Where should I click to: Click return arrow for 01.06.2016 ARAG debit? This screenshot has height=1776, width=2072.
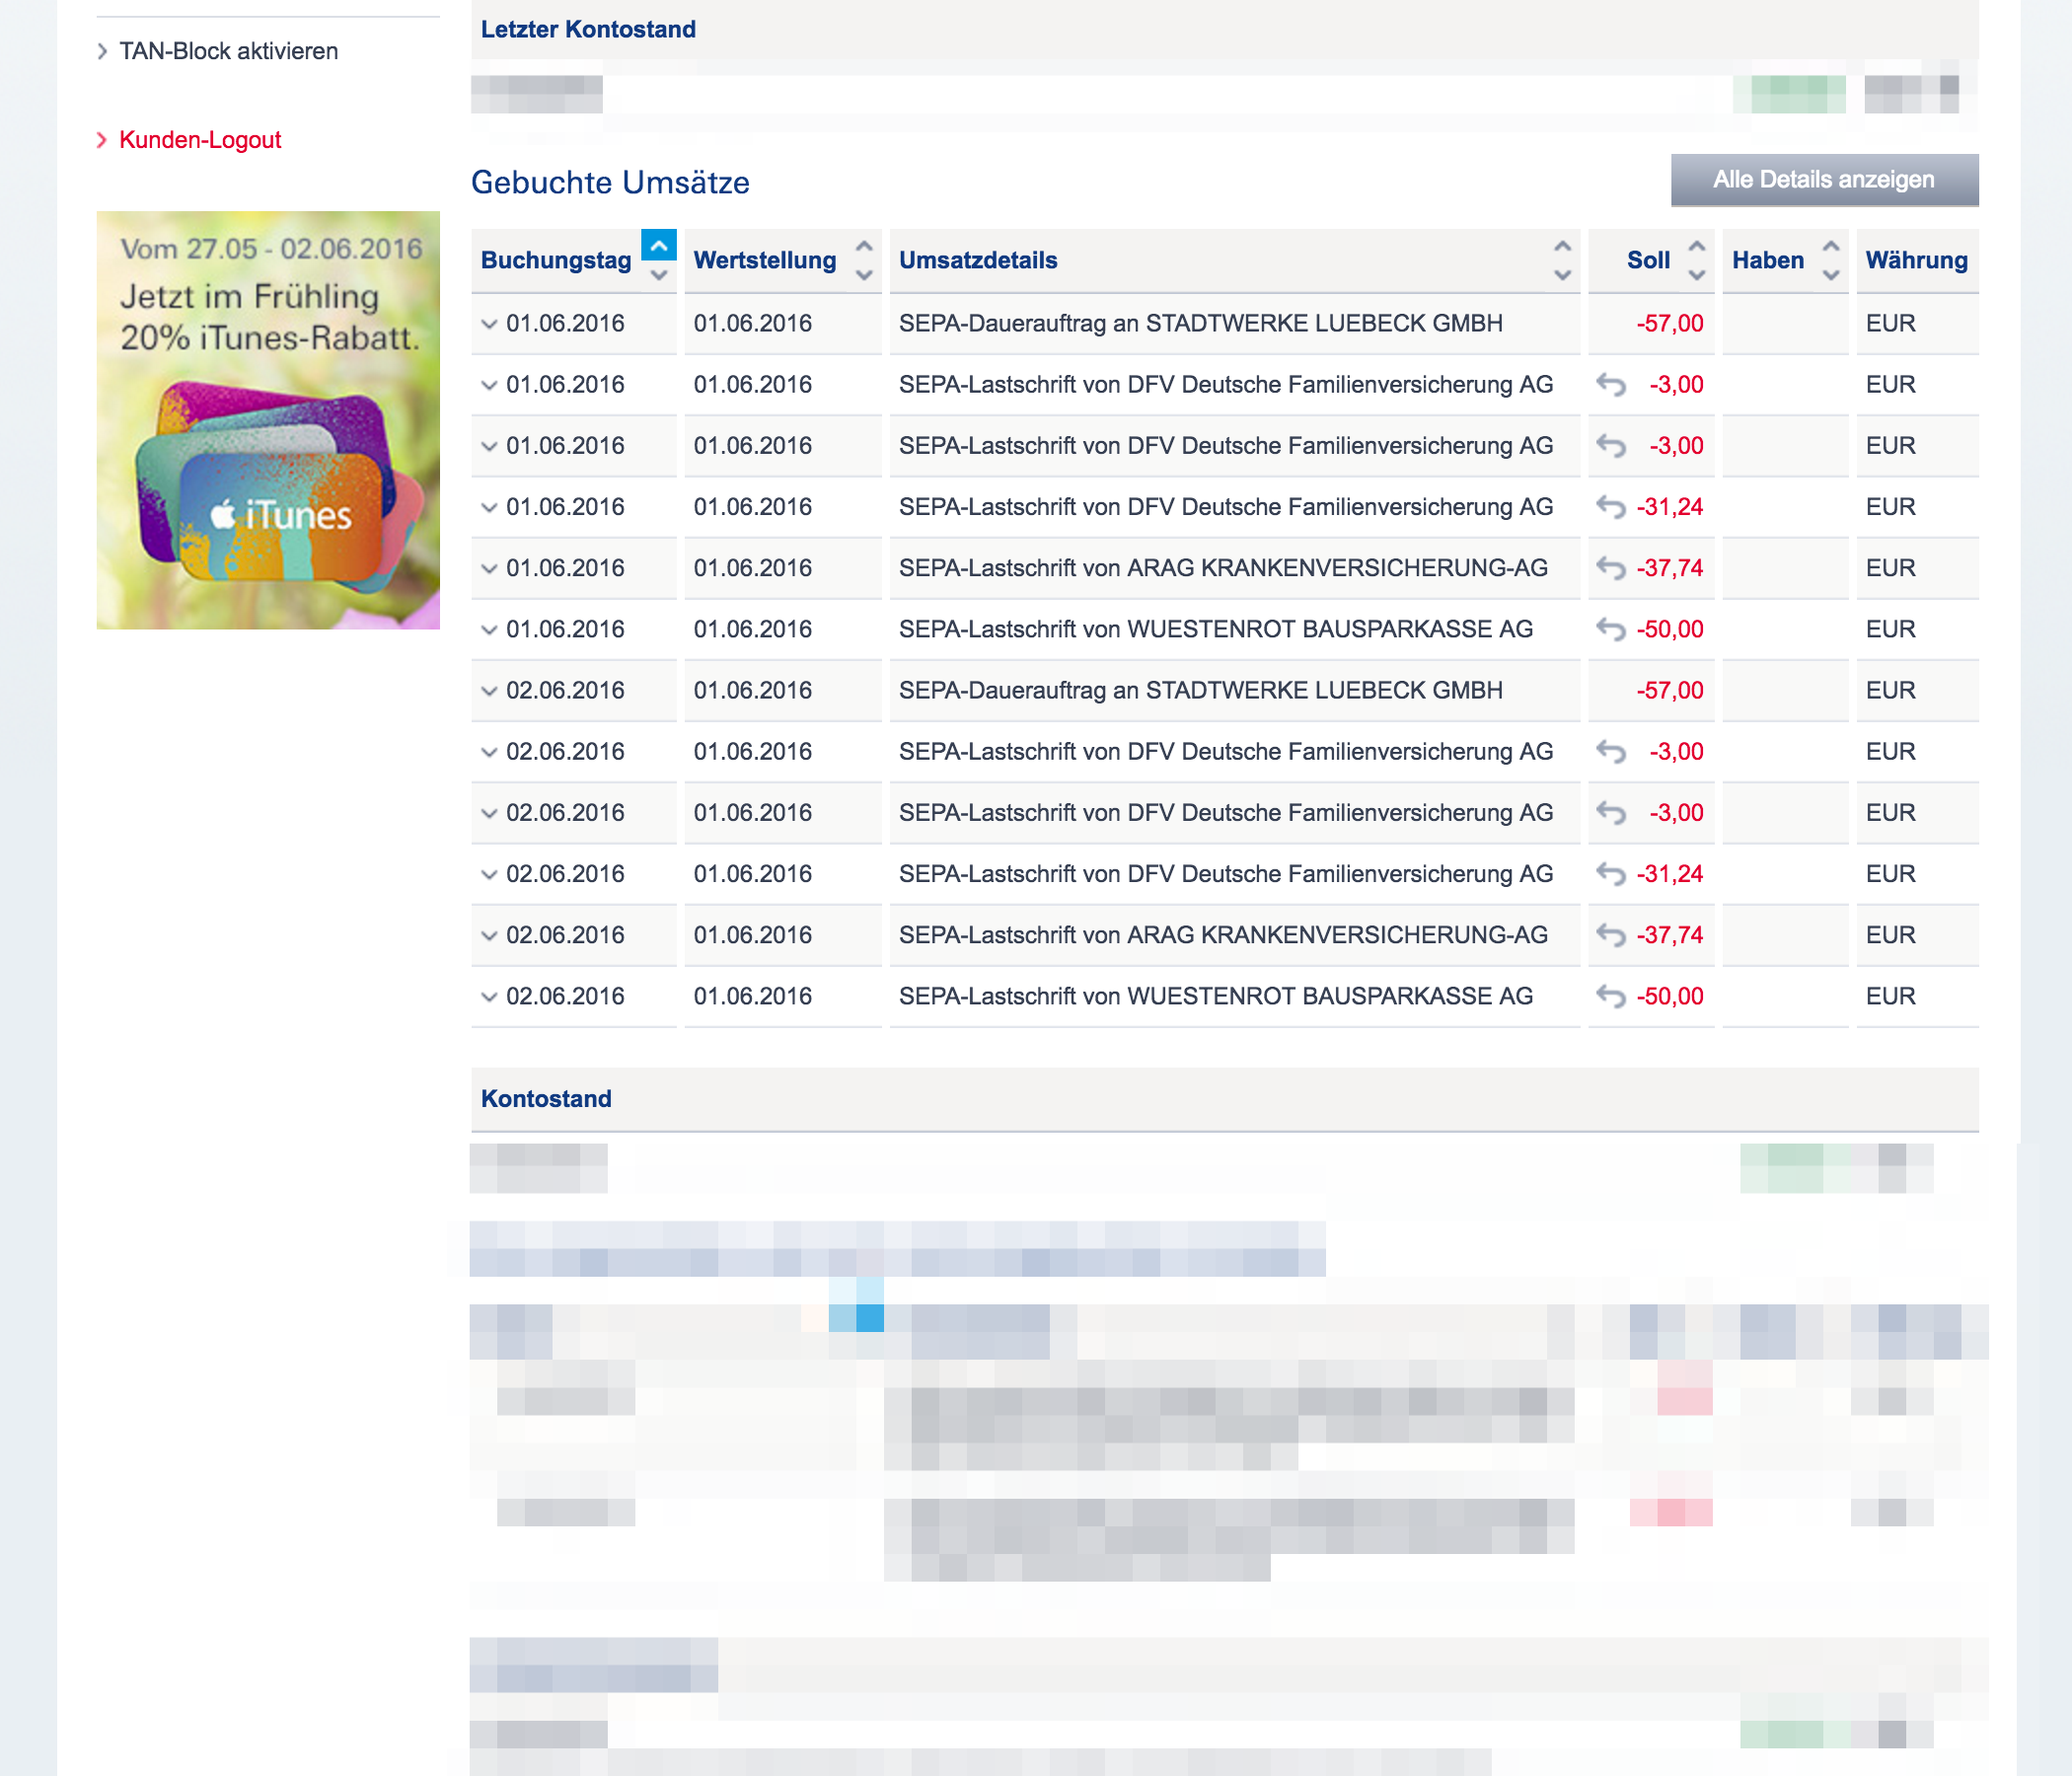(1611, 568)
